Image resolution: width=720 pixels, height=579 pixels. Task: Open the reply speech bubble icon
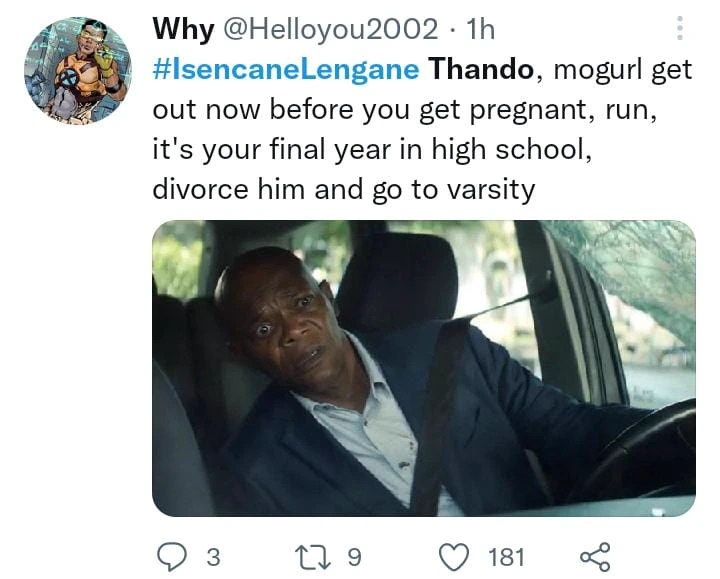[172, 557]
